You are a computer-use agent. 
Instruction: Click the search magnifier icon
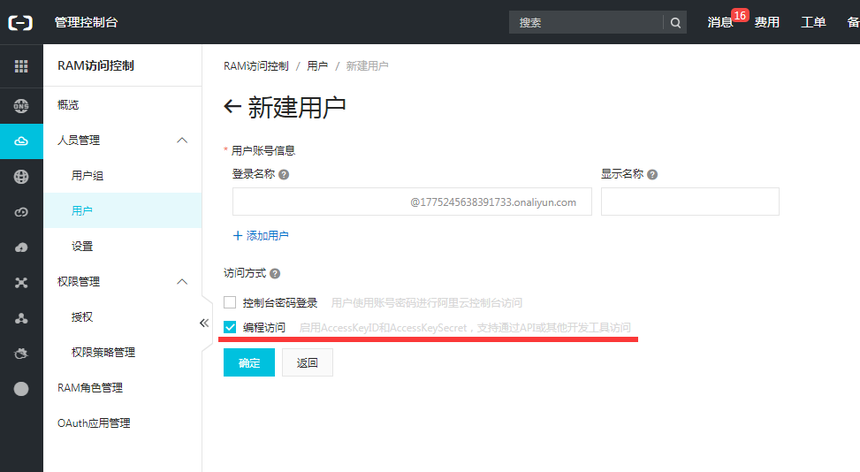(x=675, y=22)
